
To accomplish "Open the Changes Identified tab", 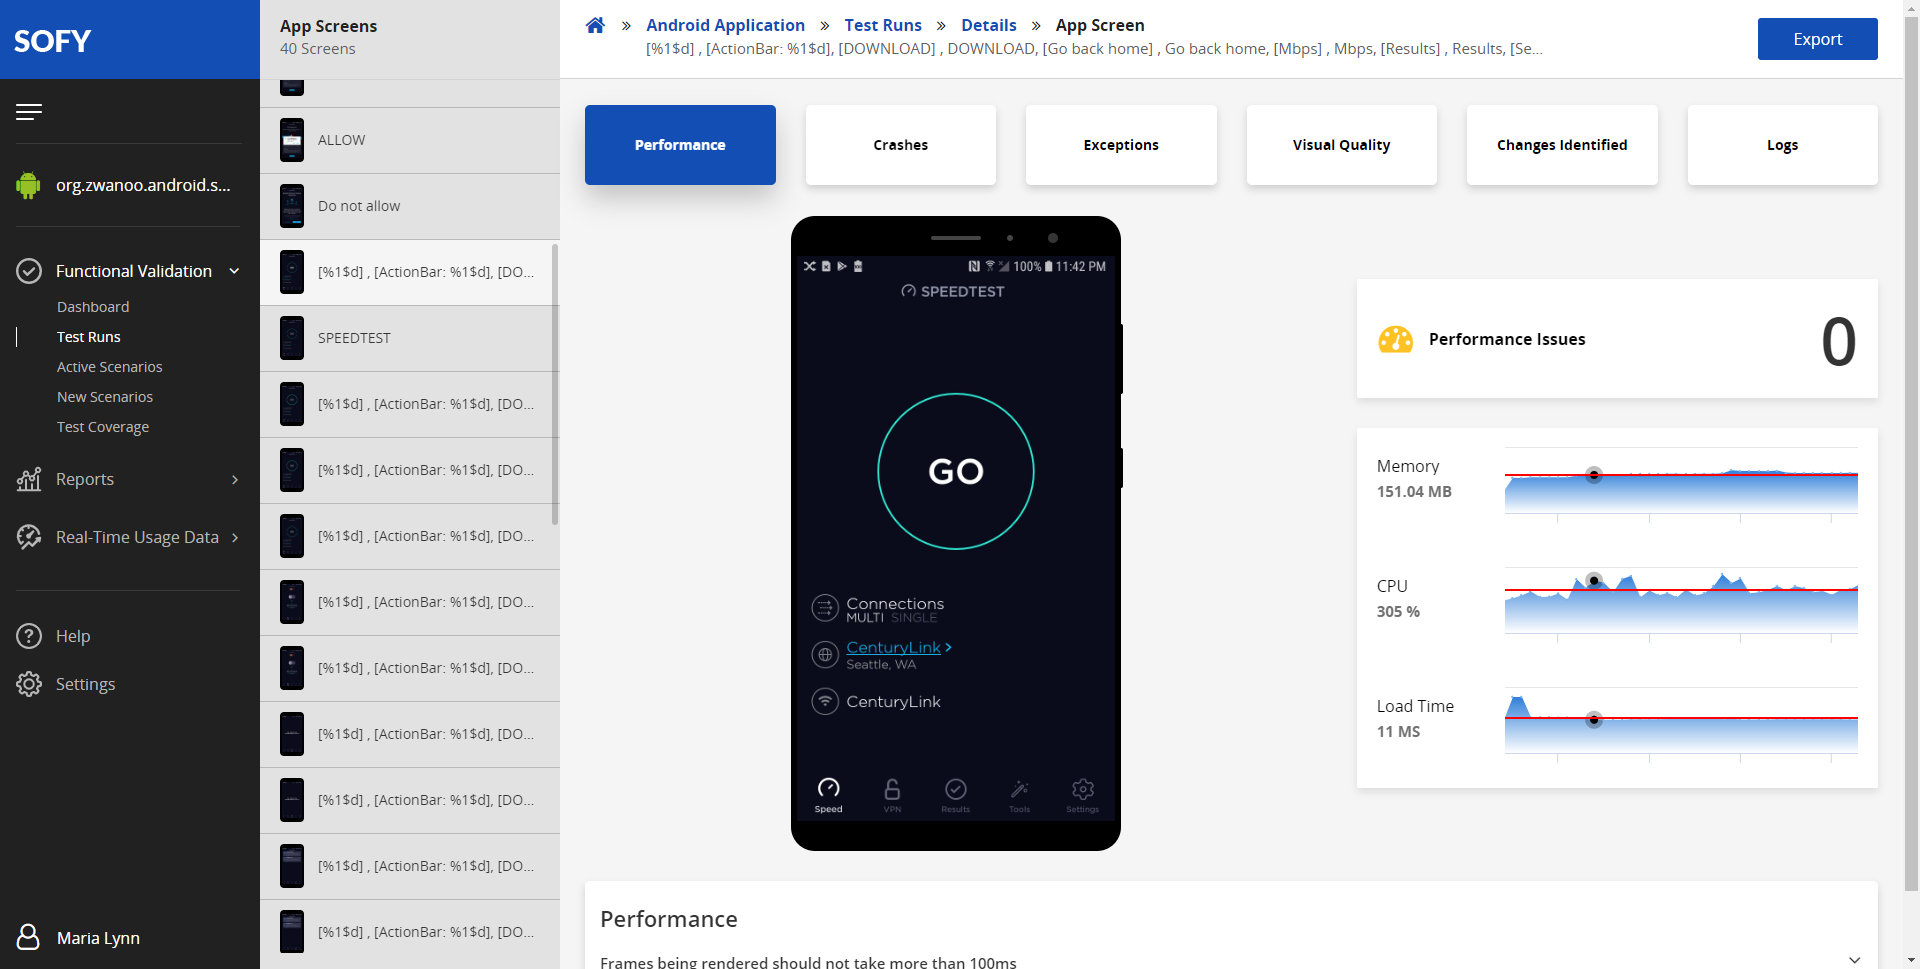I will (x=1562, y=145).
